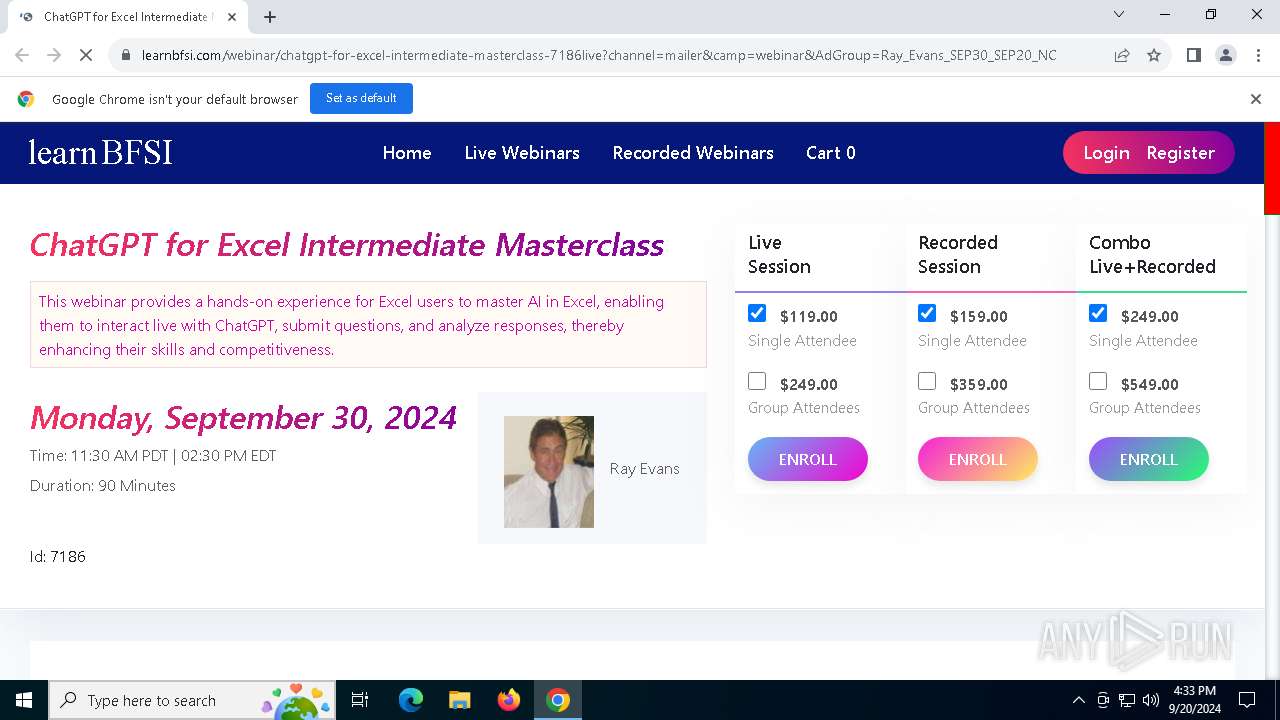
Task: Click the share page icon
Action: pyautogui.click(x=1122, y=55)
